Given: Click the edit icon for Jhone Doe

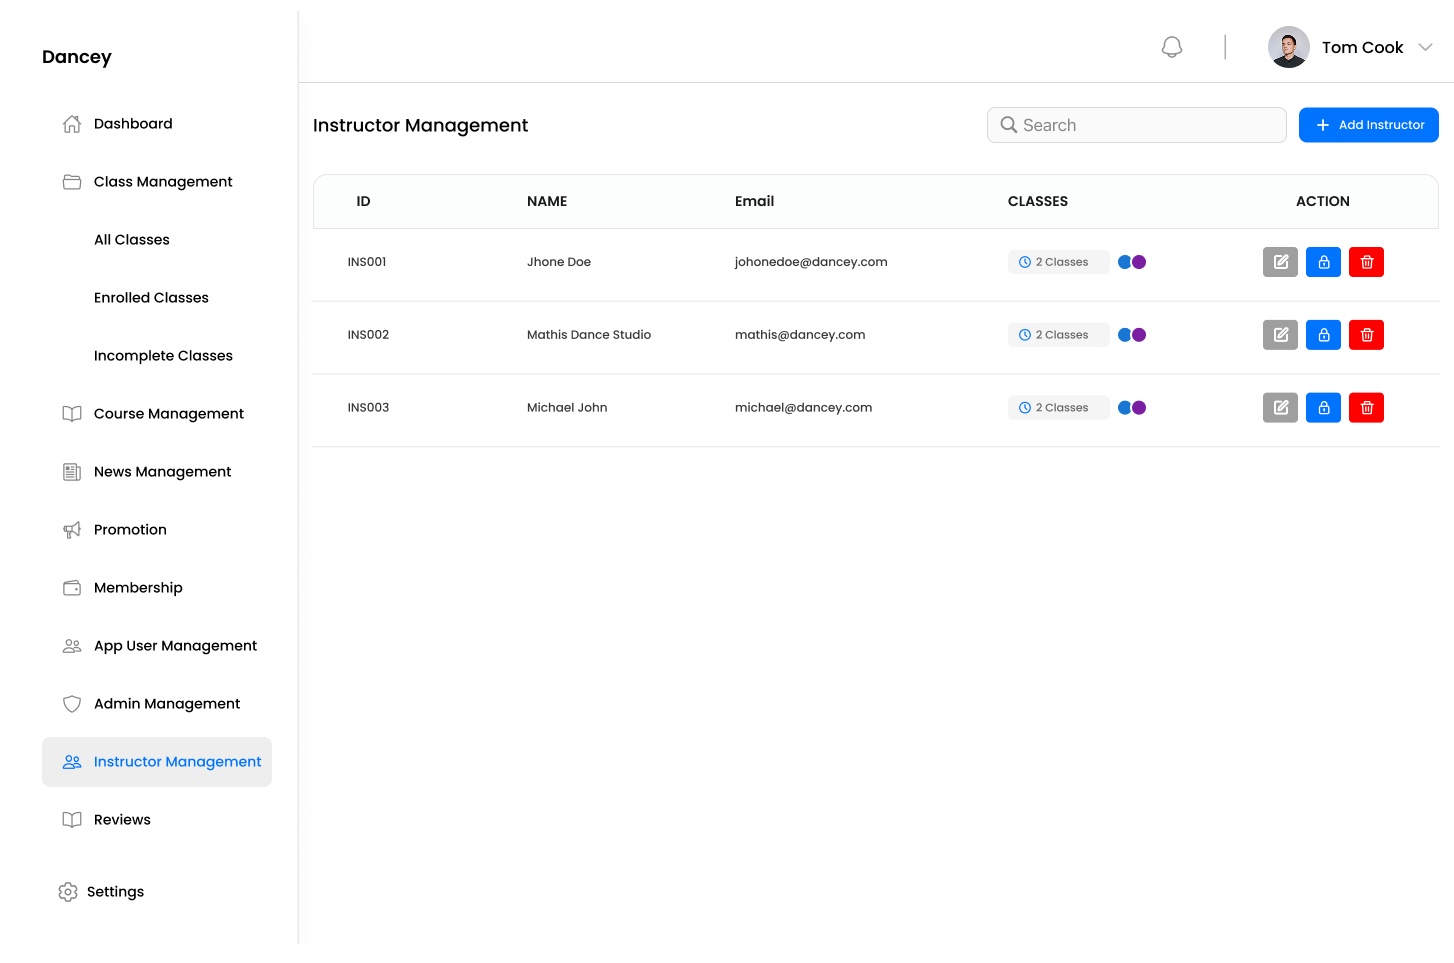Looking at the screenshot, I should (x=1280, y=262).
